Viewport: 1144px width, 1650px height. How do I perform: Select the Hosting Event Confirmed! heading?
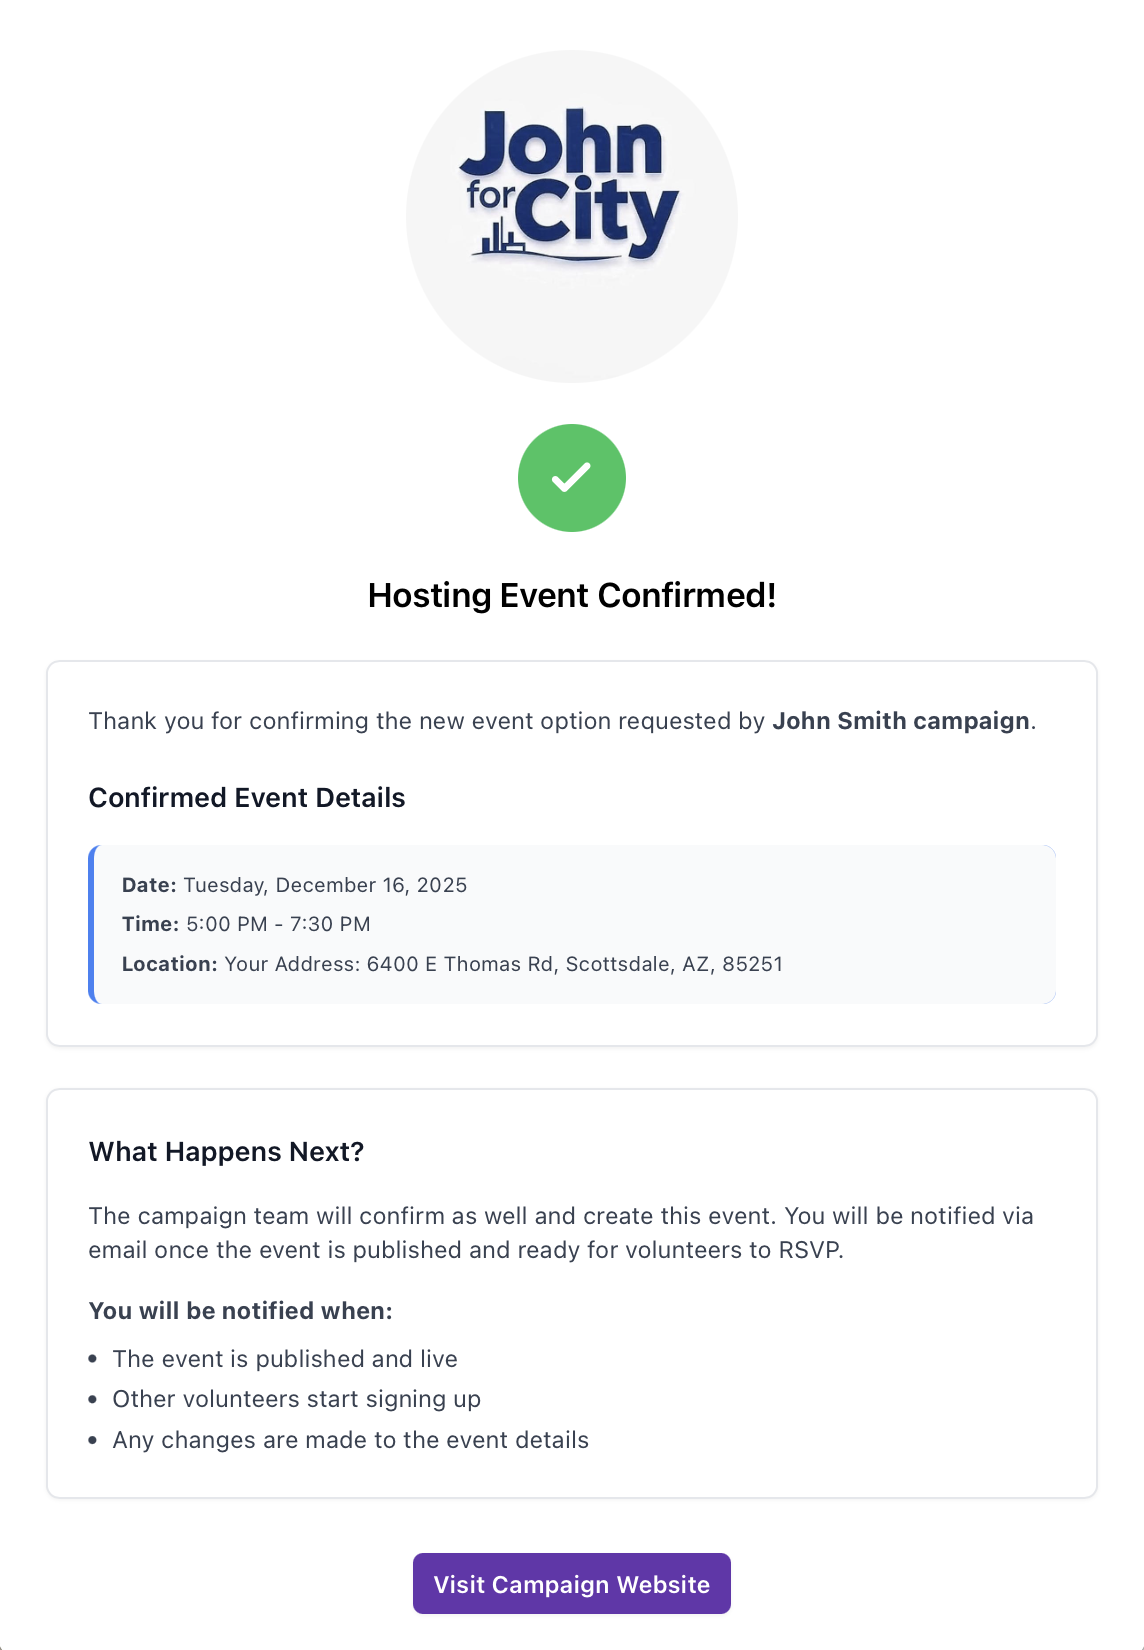coord(572,595)
